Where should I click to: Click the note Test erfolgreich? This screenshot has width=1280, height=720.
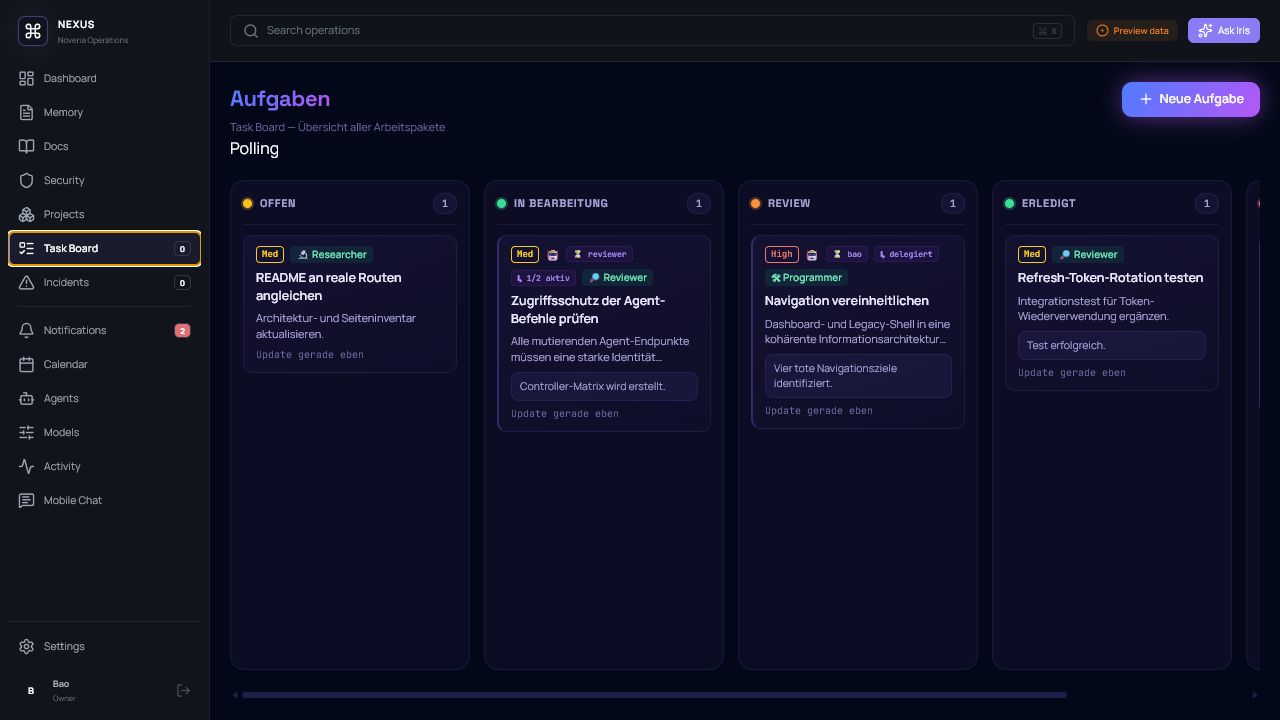pyautogui.click(x=1112, y=345)
